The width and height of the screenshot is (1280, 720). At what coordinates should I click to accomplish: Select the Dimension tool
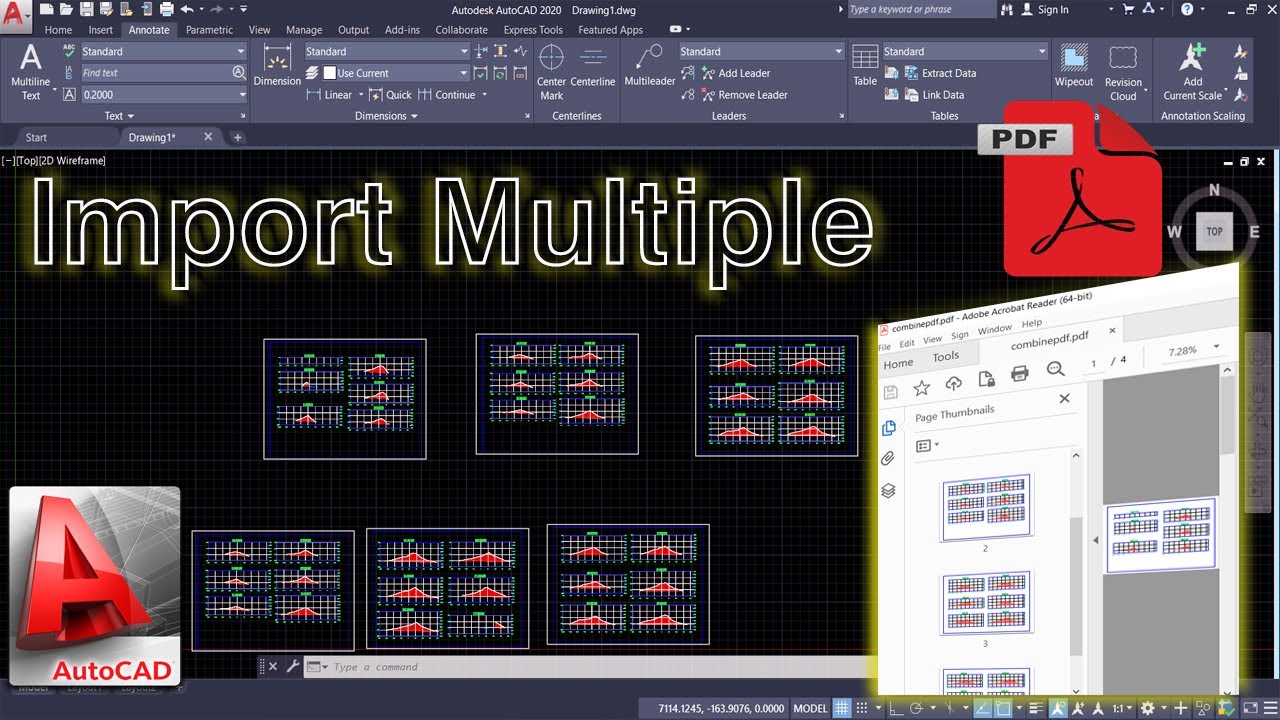click(x=277, y=66)
